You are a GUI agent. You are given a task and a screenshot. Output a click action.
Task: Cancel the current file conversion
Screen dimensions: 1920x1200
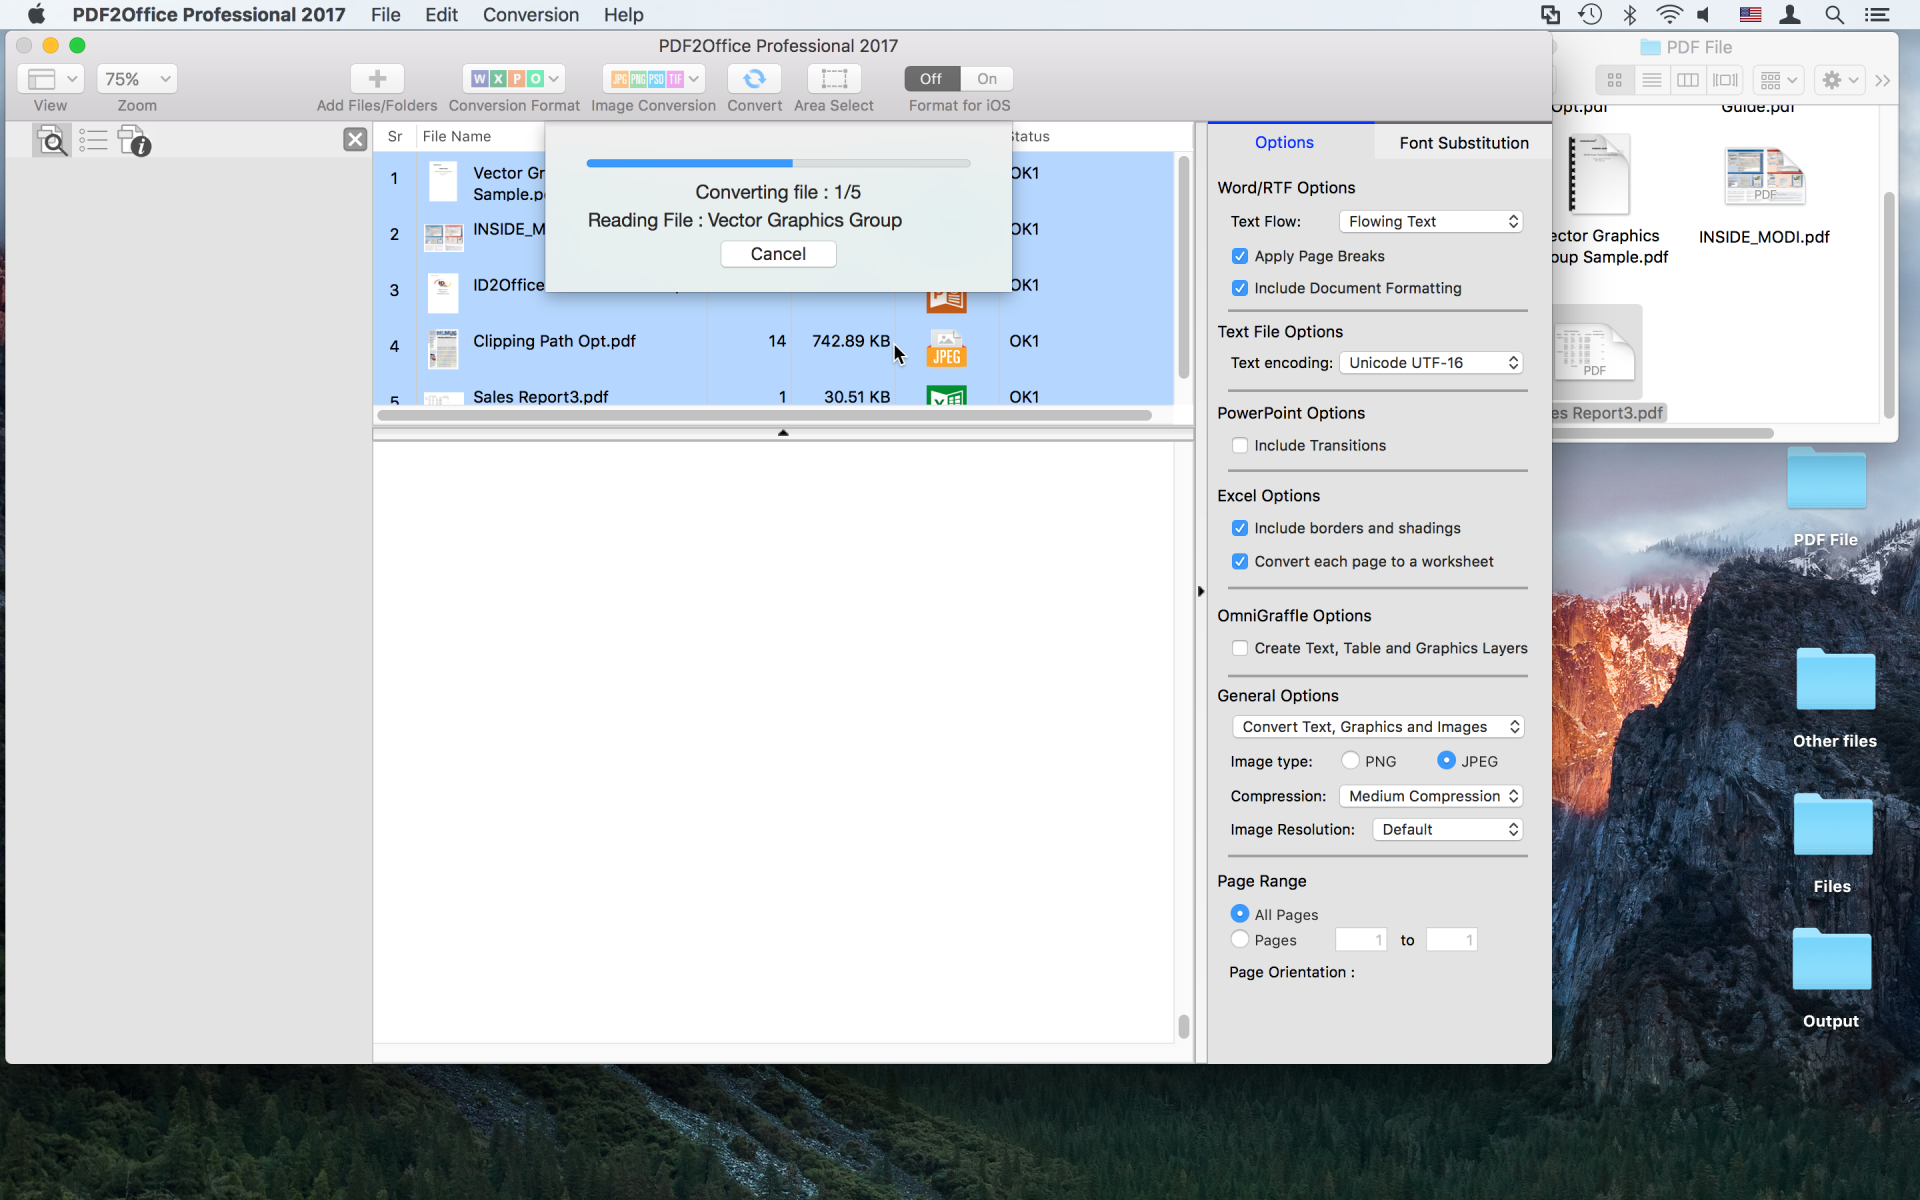coord(778,253)
